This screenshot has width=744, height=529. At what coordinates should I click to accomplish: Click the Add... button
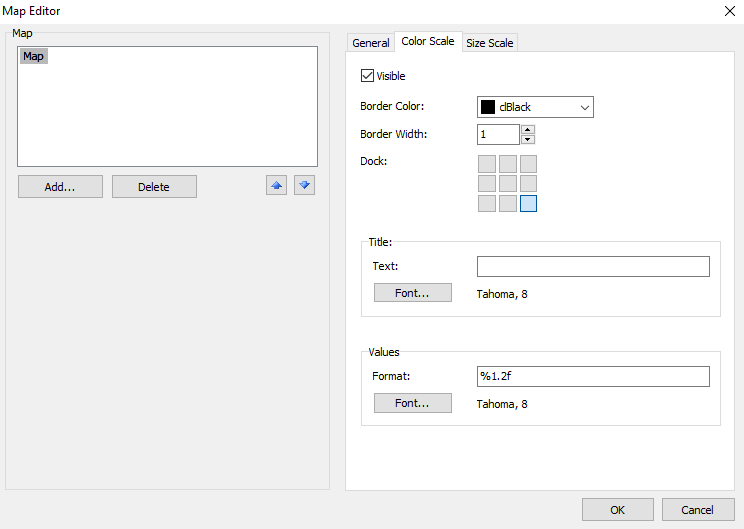[60, 186]
